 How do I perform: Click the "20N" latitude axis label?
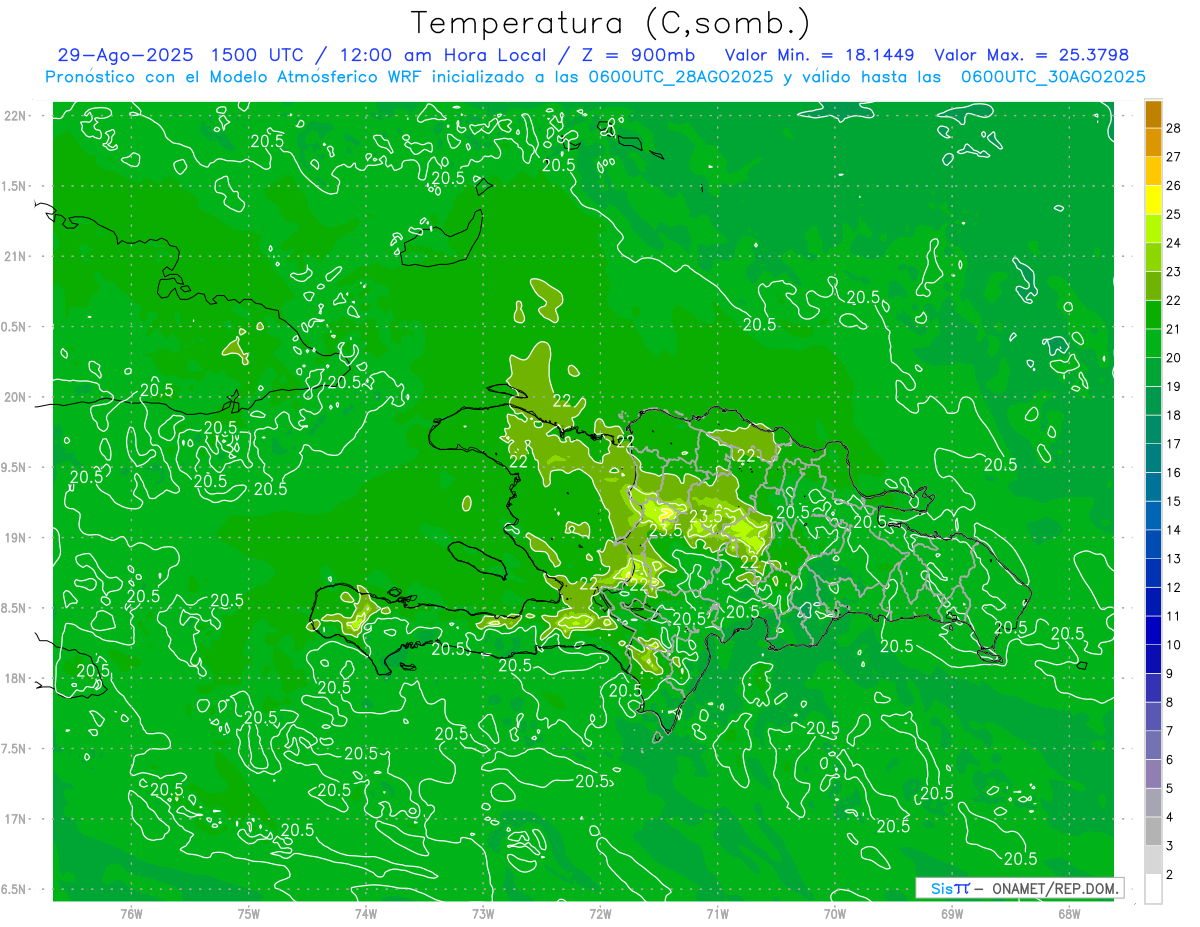(x=16, y=397)
